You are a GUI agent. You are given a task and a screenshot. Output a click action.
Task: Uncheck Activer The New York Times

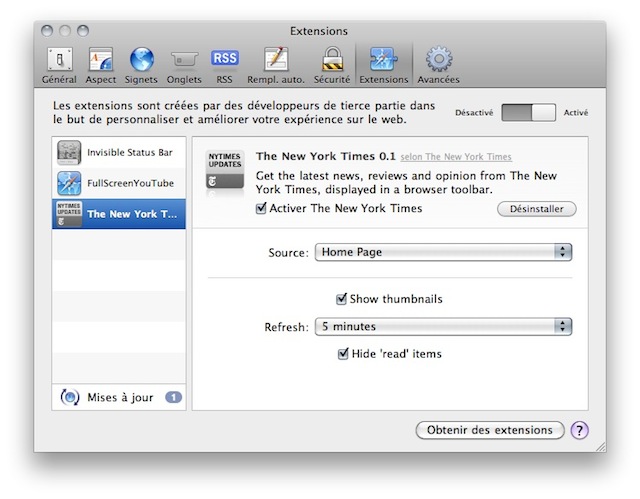(x=261, y=208)
